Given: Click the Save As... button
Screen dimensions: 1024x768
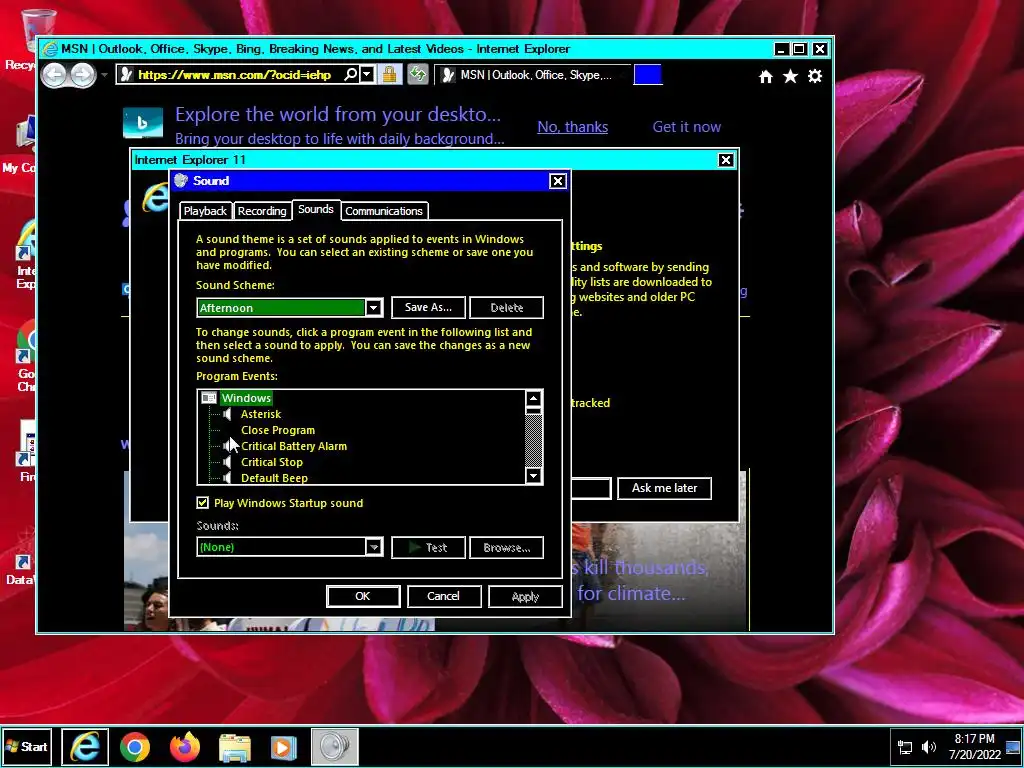Looking at the screenshot, I should pyautogui.click(x=428, y=308).
